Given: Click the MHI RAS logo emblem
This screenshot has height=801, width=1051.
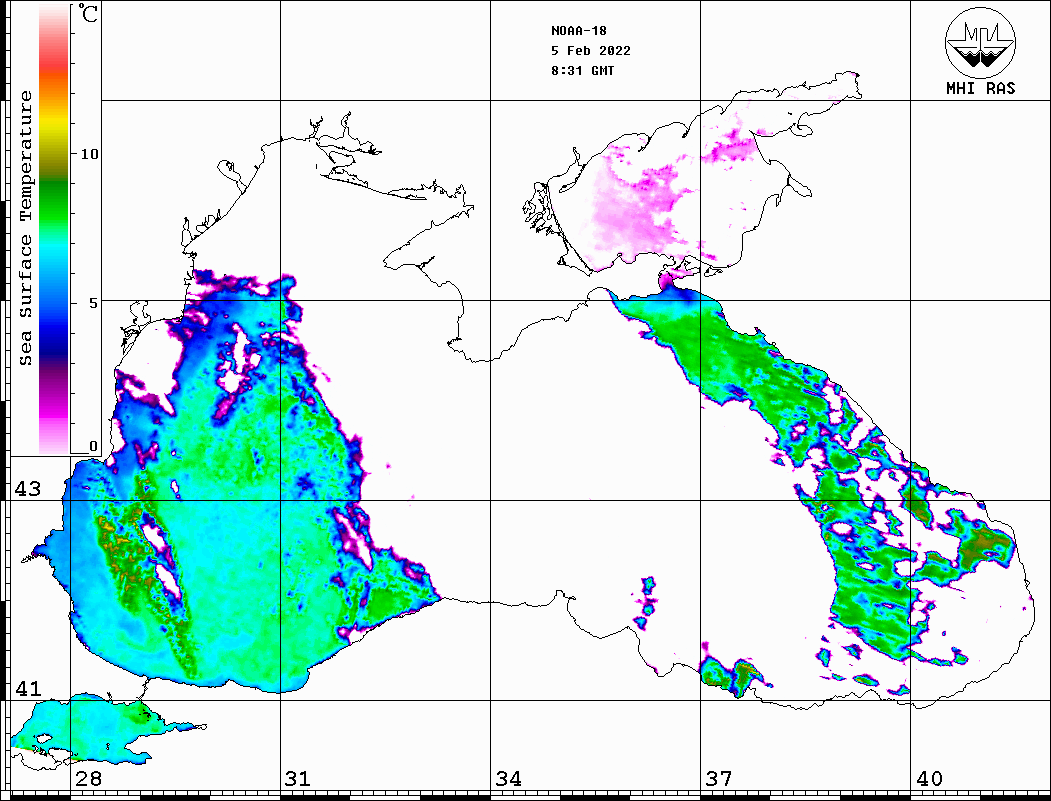Looking at the screenshot, I should pos(980,42).
